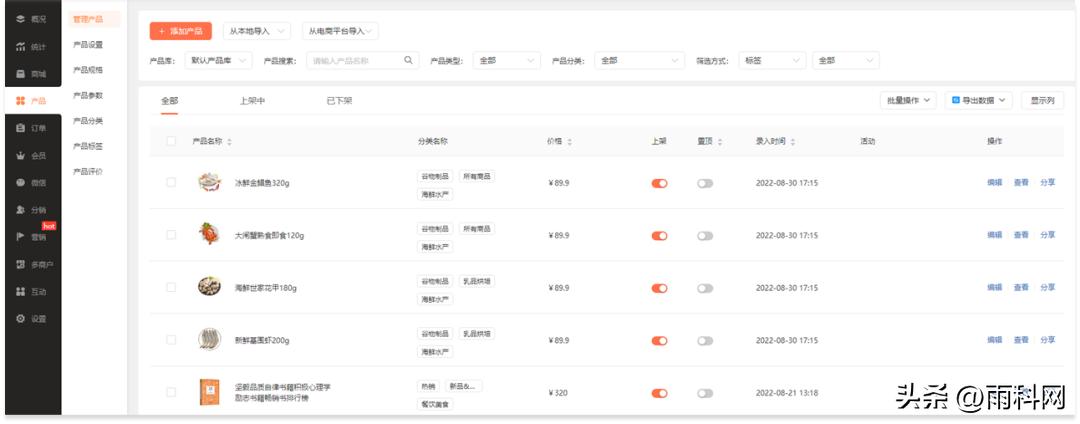Open the 设置 settings gear icon

21,319
